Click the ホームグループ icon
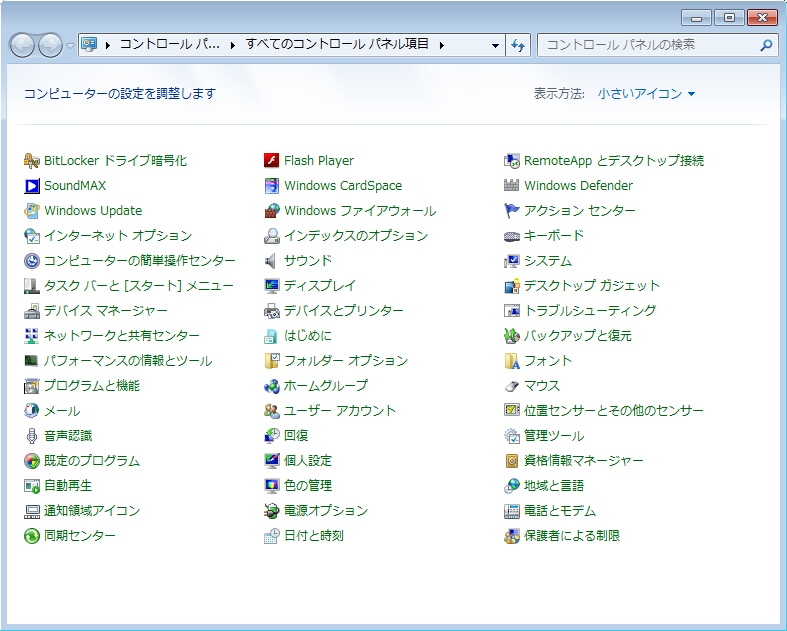This screenshot has width=787, height=631. click(271, 386)
